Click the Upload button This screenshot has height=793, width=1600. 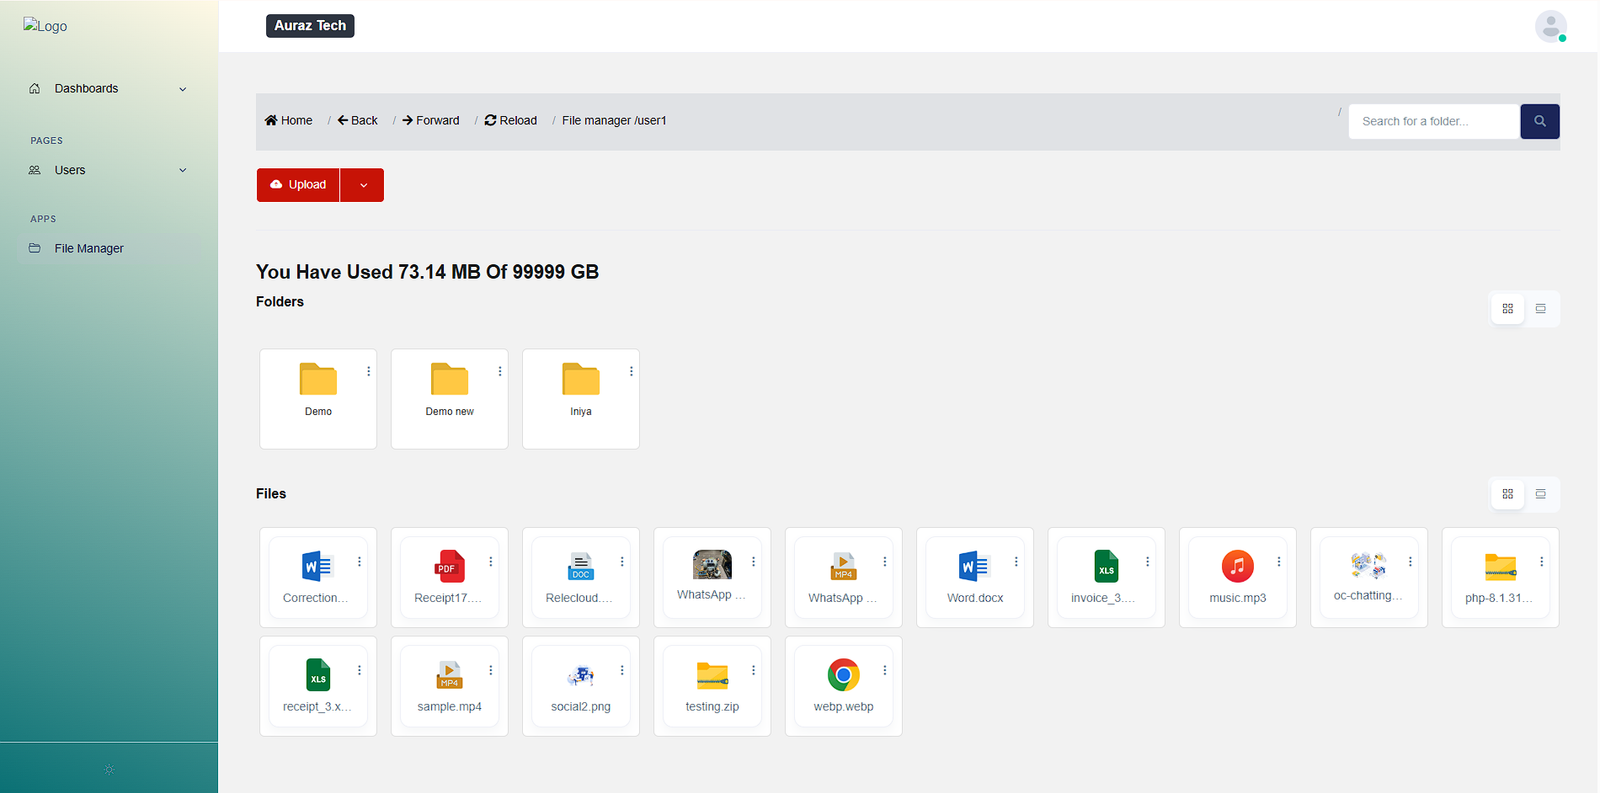298,185
